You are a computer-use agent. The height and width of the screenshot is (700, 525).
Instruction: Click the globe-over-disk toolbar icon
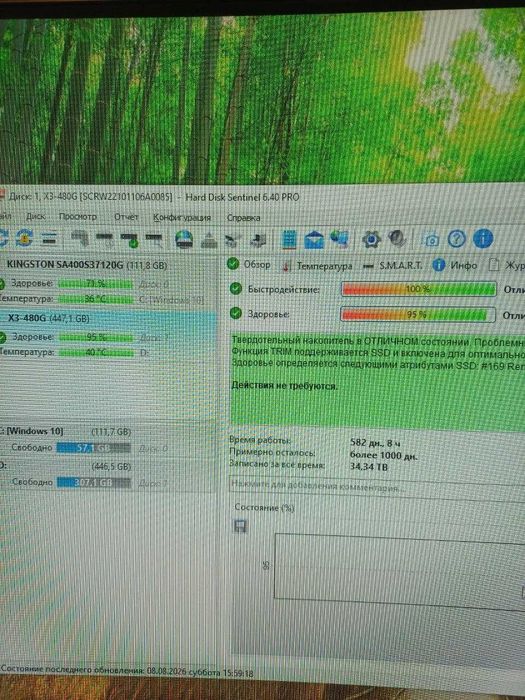tap(184, 239)
